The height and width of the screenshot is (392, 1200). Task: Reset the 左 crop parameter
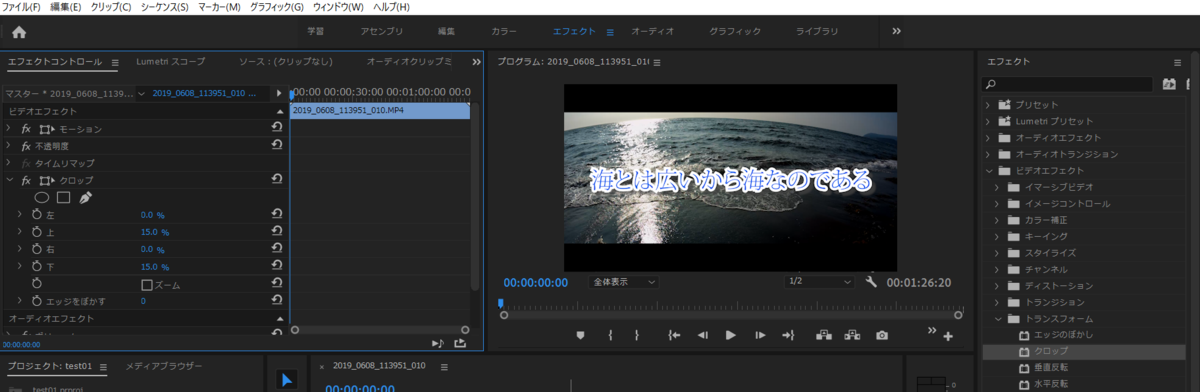(277, 215)
